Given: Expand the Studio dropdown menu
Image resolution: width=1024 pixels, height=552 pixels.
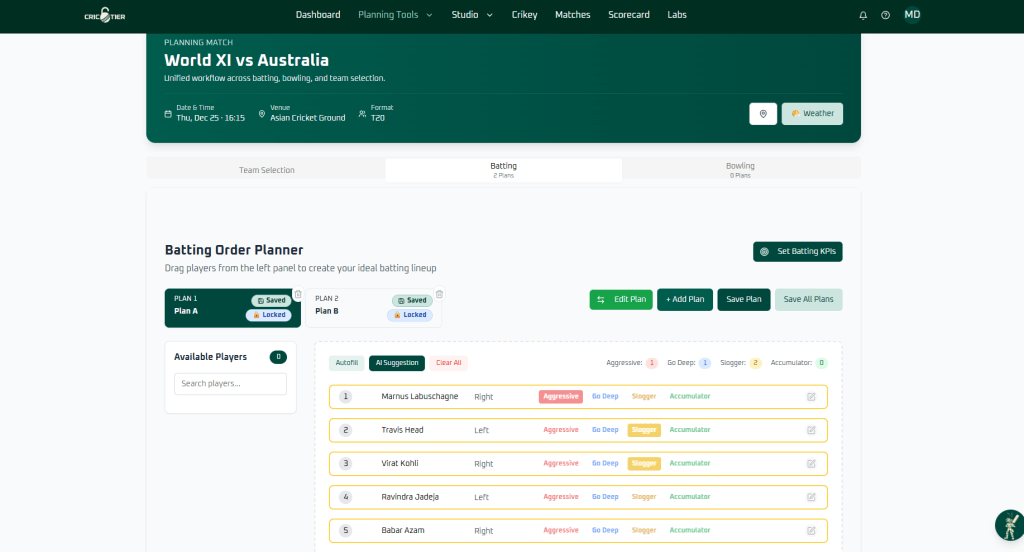Looking at the screenshot, I should coord(472,15).
